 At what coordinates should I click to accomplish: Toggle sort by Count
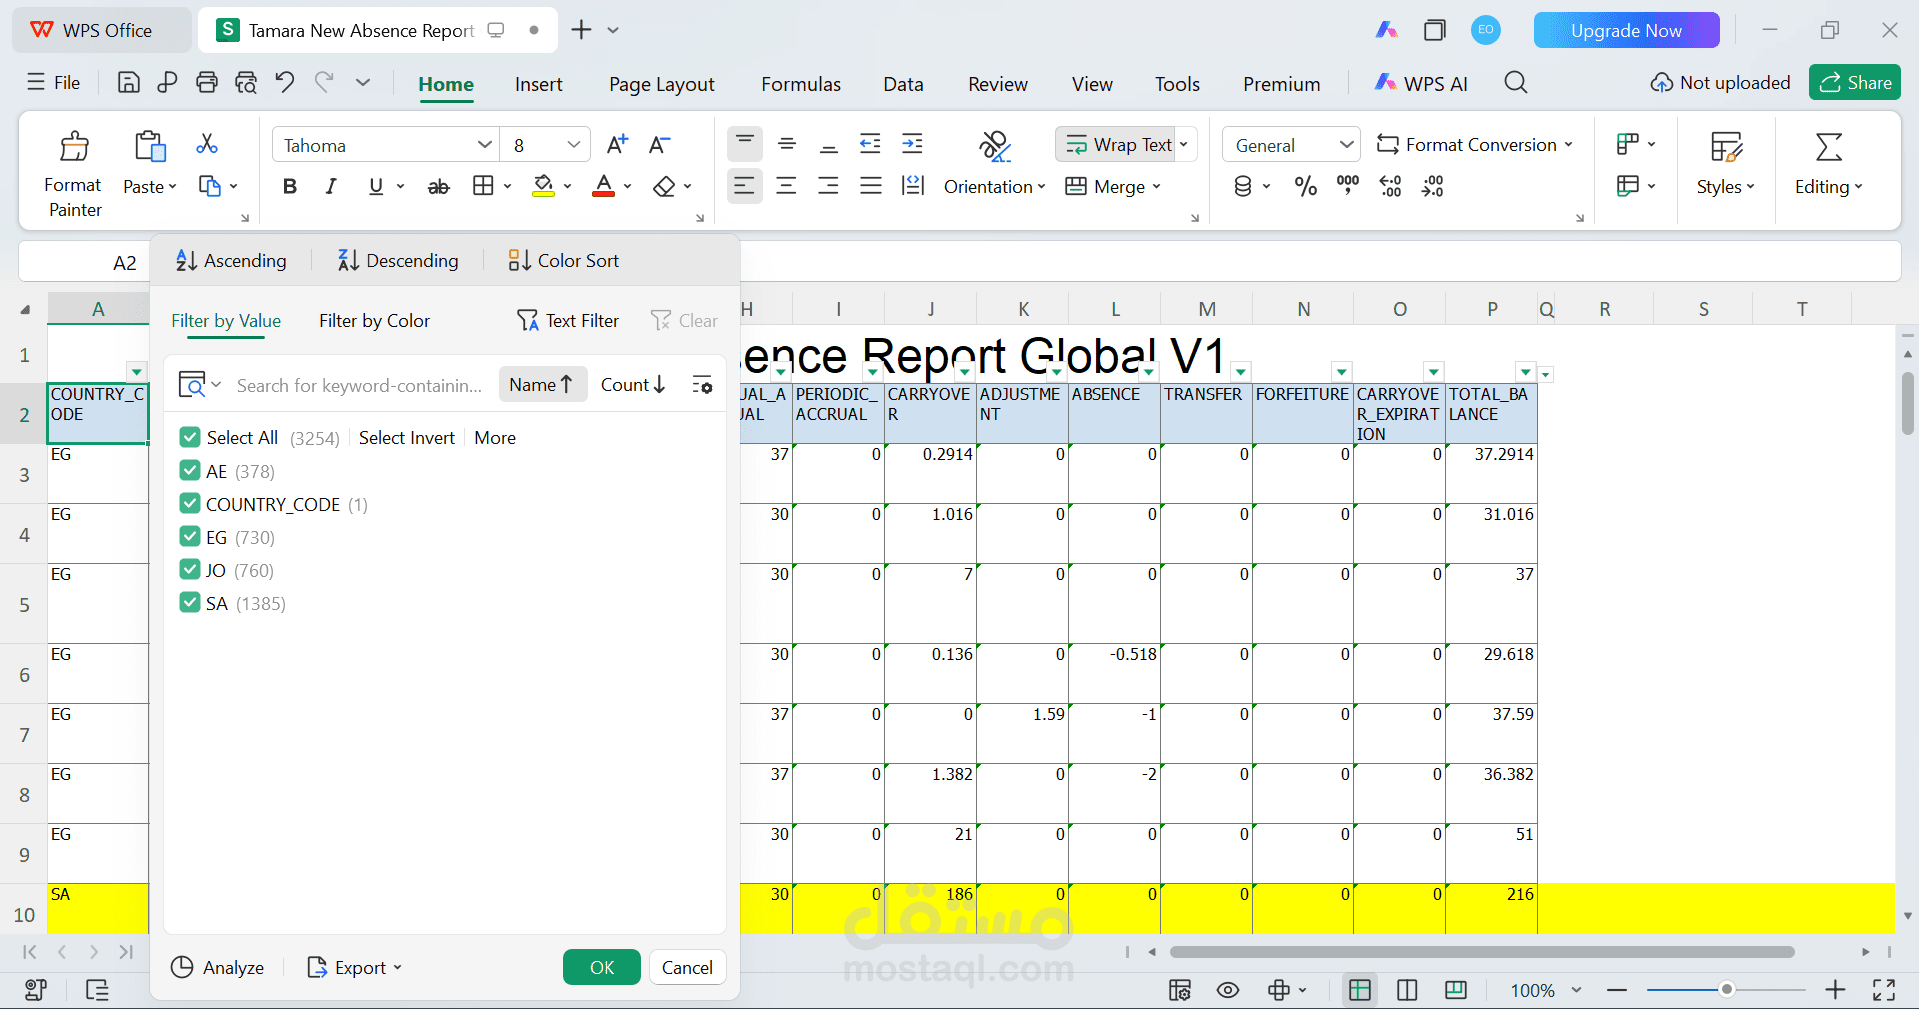634,385
